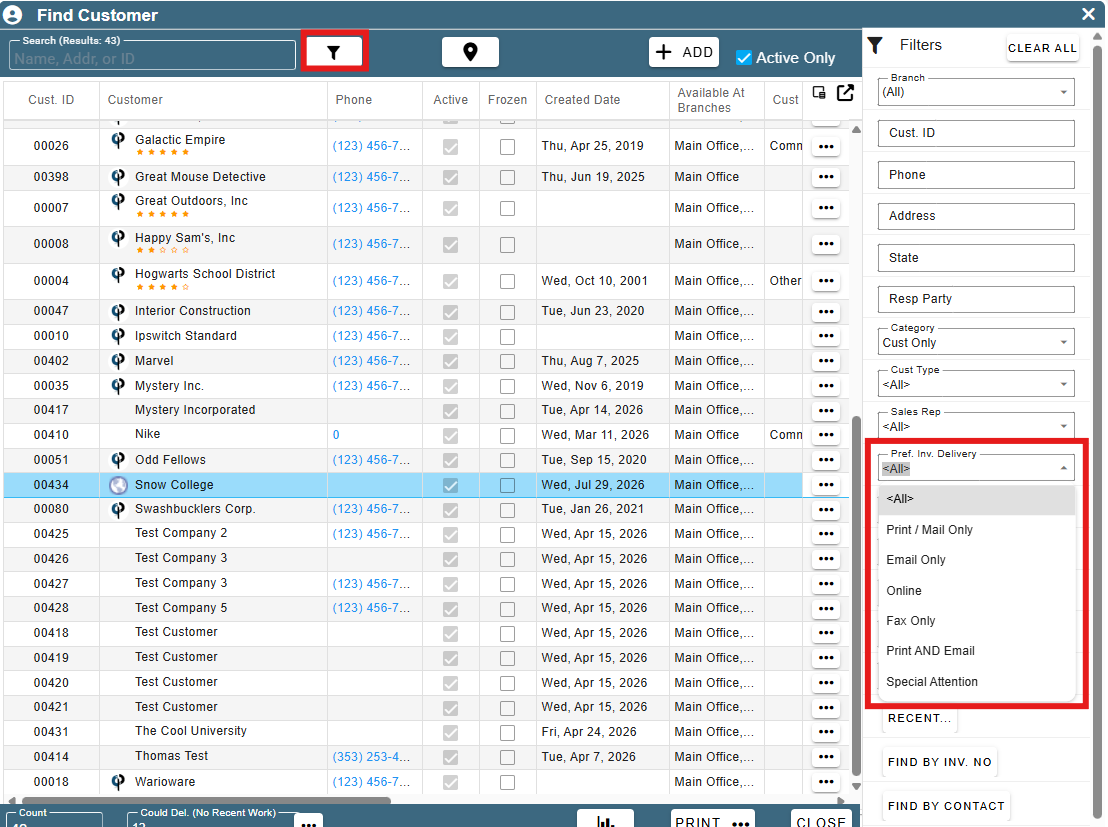Open row actions for Thomas Test
Viewport: 1108px width, 827px height.
(825, 756)
